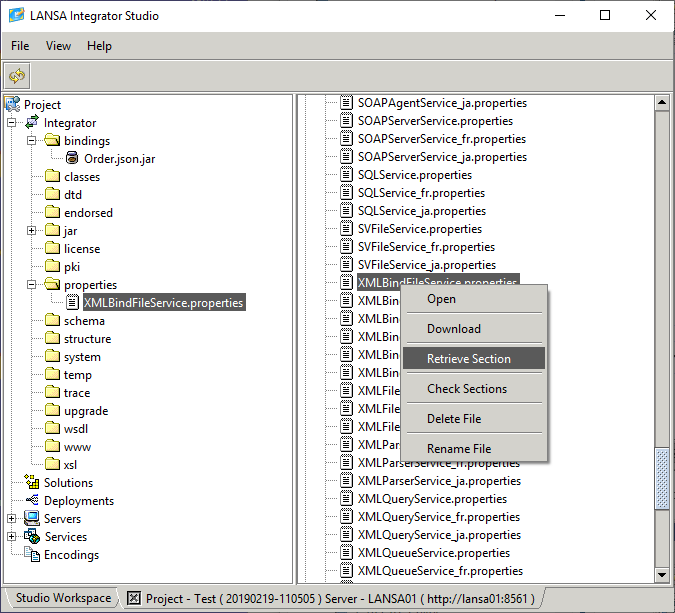Screen dimensions: 675x613
Task: Select XMLBindFileService.properties in the project tree
Action: (x=164, y=303)
